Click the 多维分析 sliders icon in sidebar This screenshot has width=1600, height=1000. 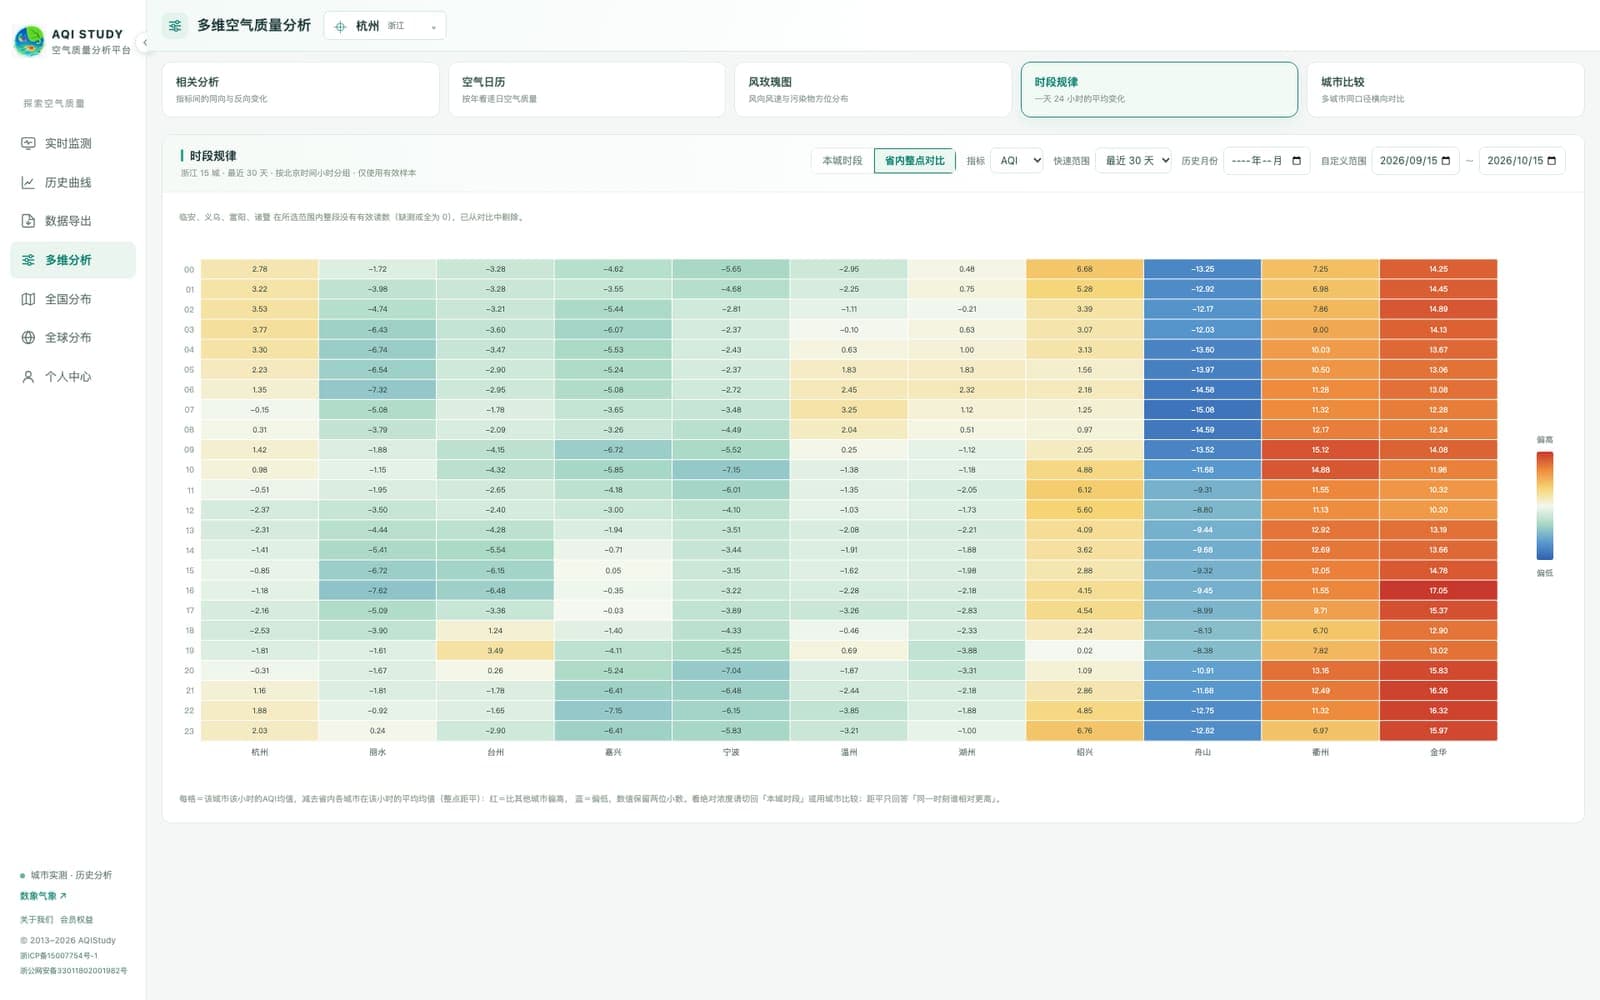point(28,260)
